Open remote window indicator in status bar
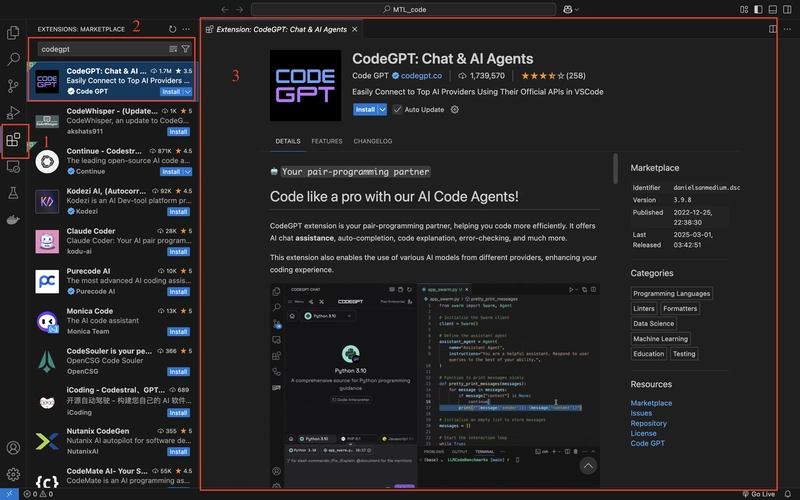This screenshot has width=800, height=500. click(x=9, y=494)
